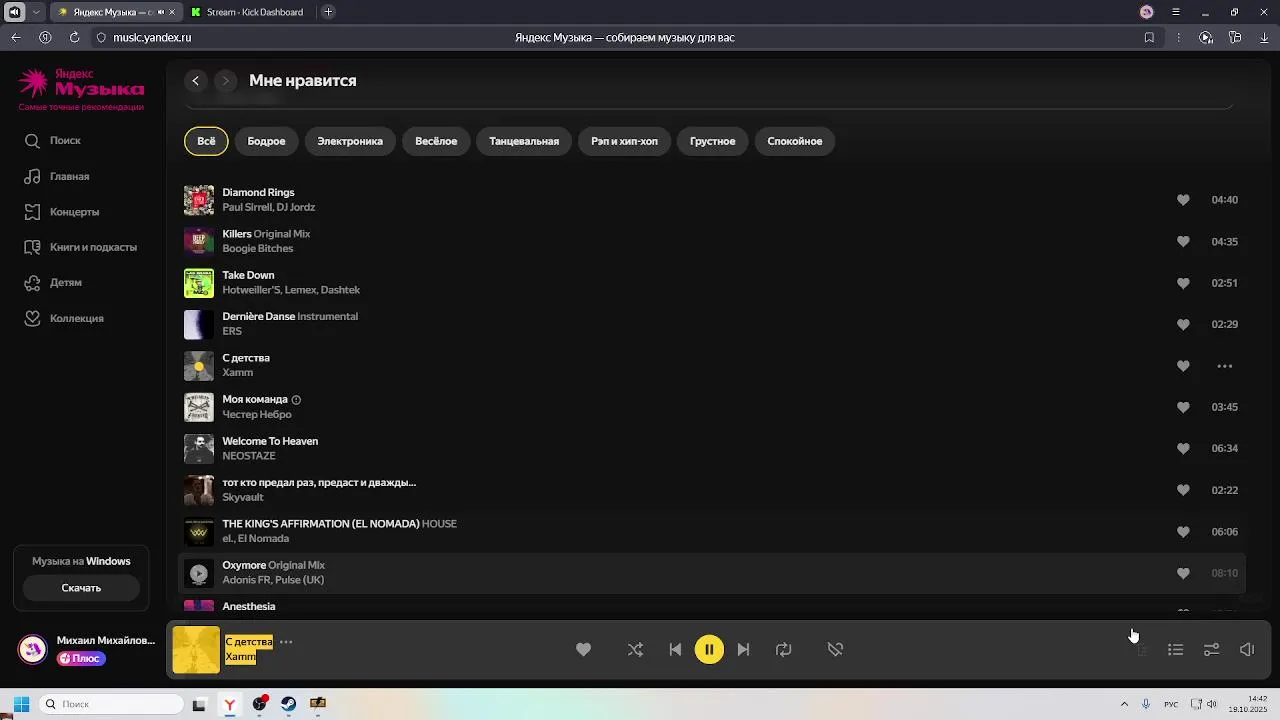Open Детям section in sidebar
Viewport: 1280px width, 720px height.
[53, 283]
